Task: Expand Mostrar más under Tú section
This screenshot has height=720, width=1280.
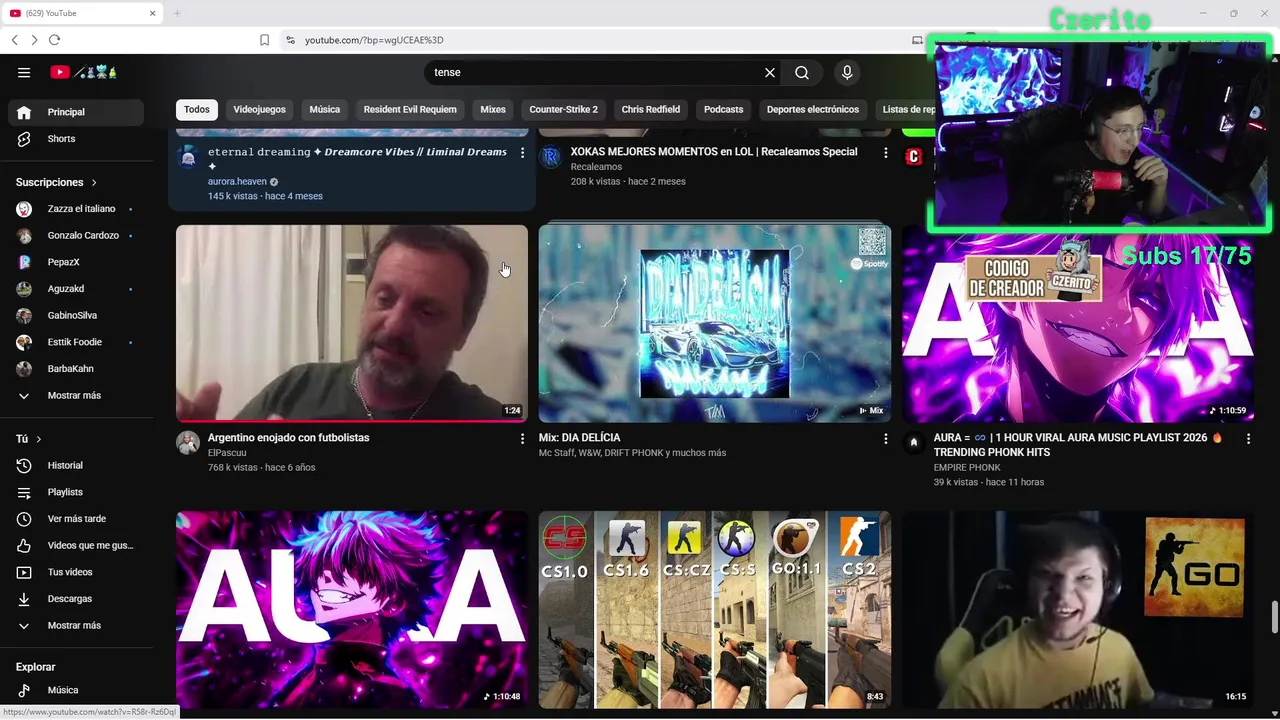Action: pos(76,625)
